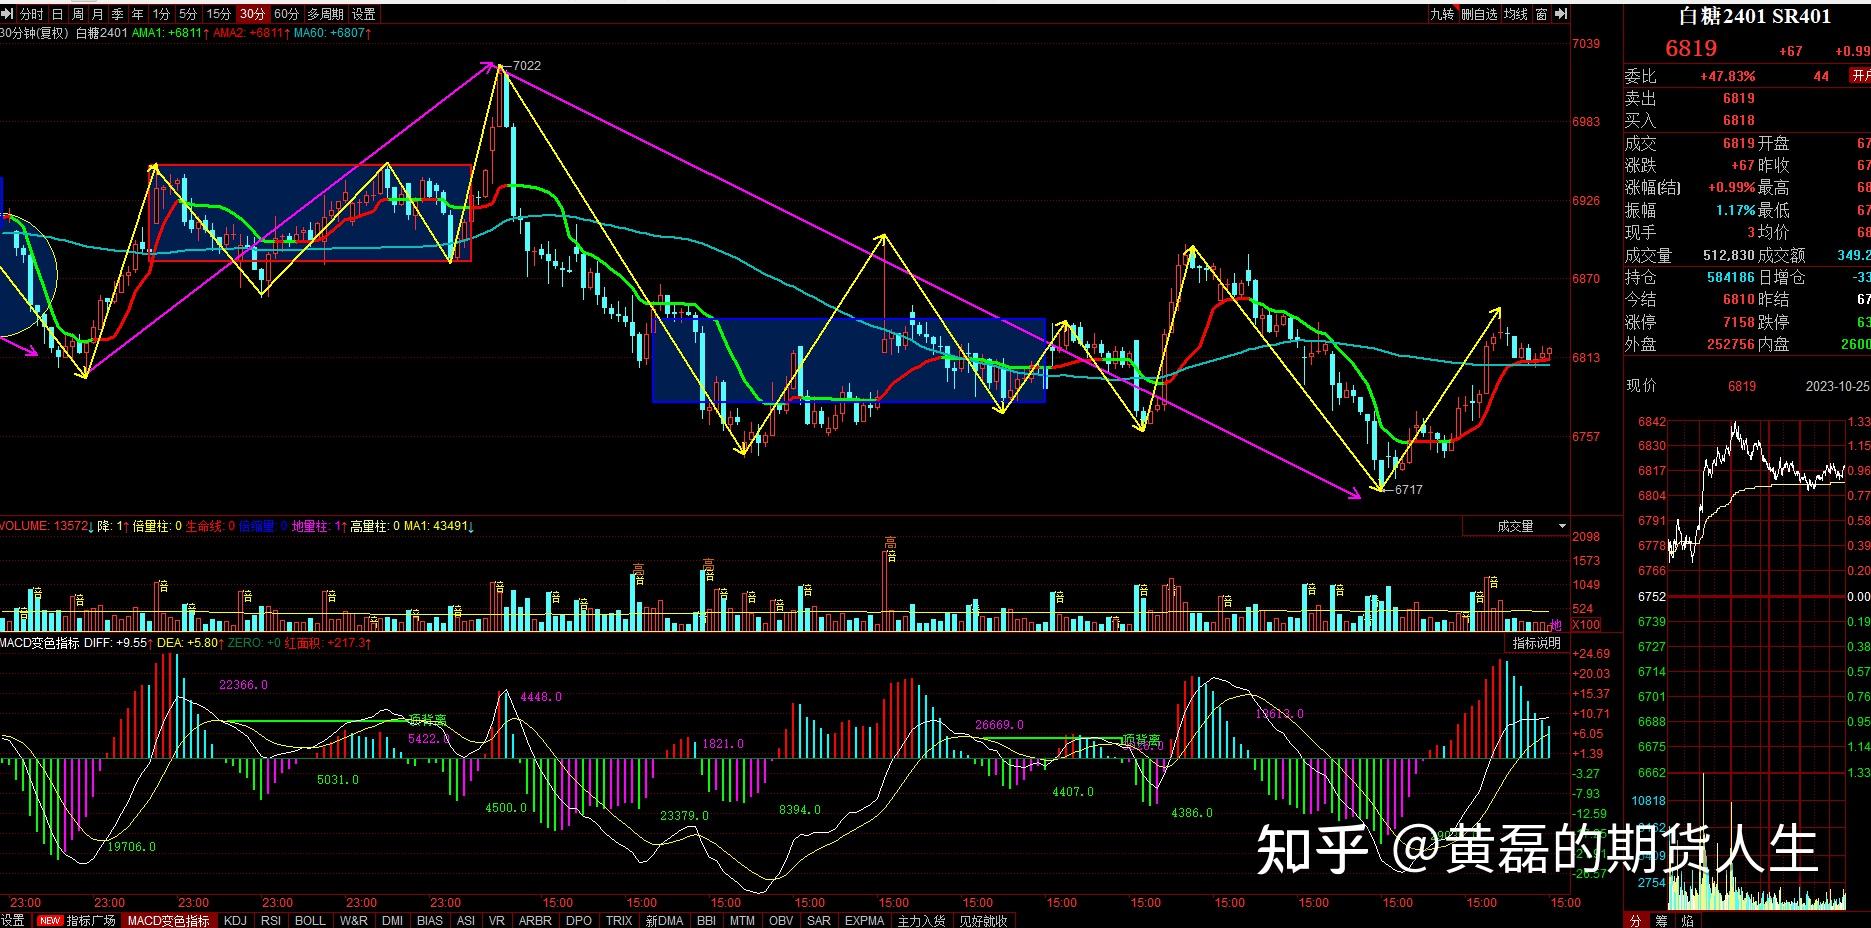Switch to the 5分 period
The width and height of the screenshot is (1871, 928).
point(188,14)
